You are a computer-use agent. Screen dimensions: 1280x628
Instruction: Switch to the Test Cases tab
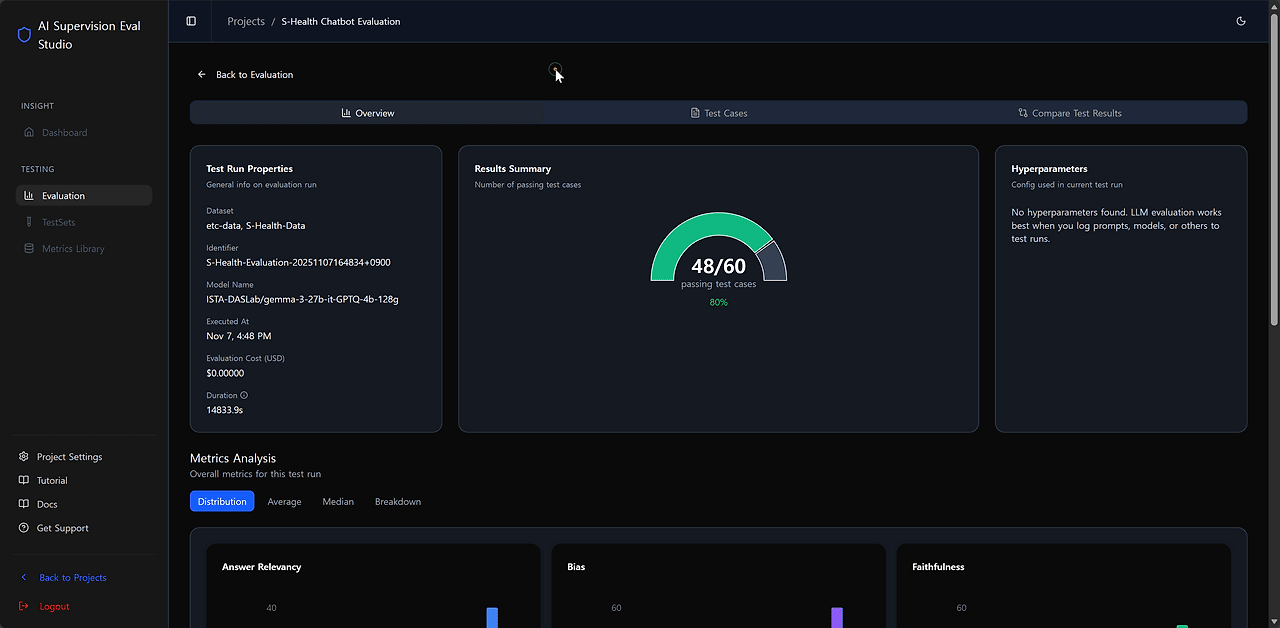(719, 113)
